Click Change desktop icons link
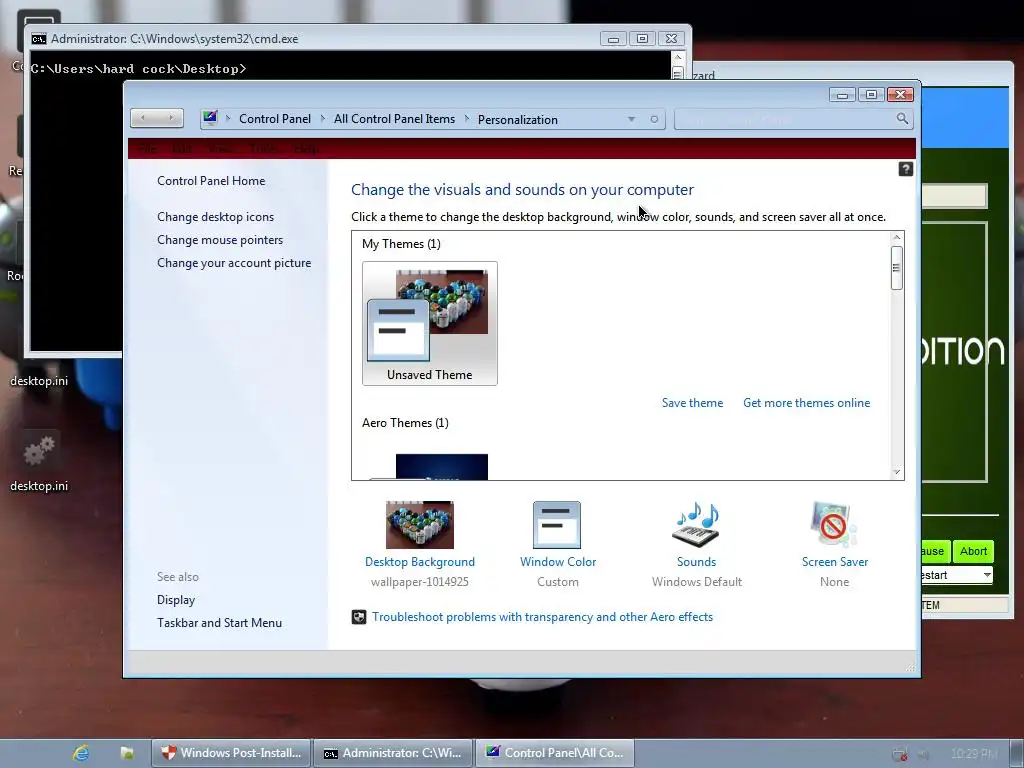 [216, 217]
